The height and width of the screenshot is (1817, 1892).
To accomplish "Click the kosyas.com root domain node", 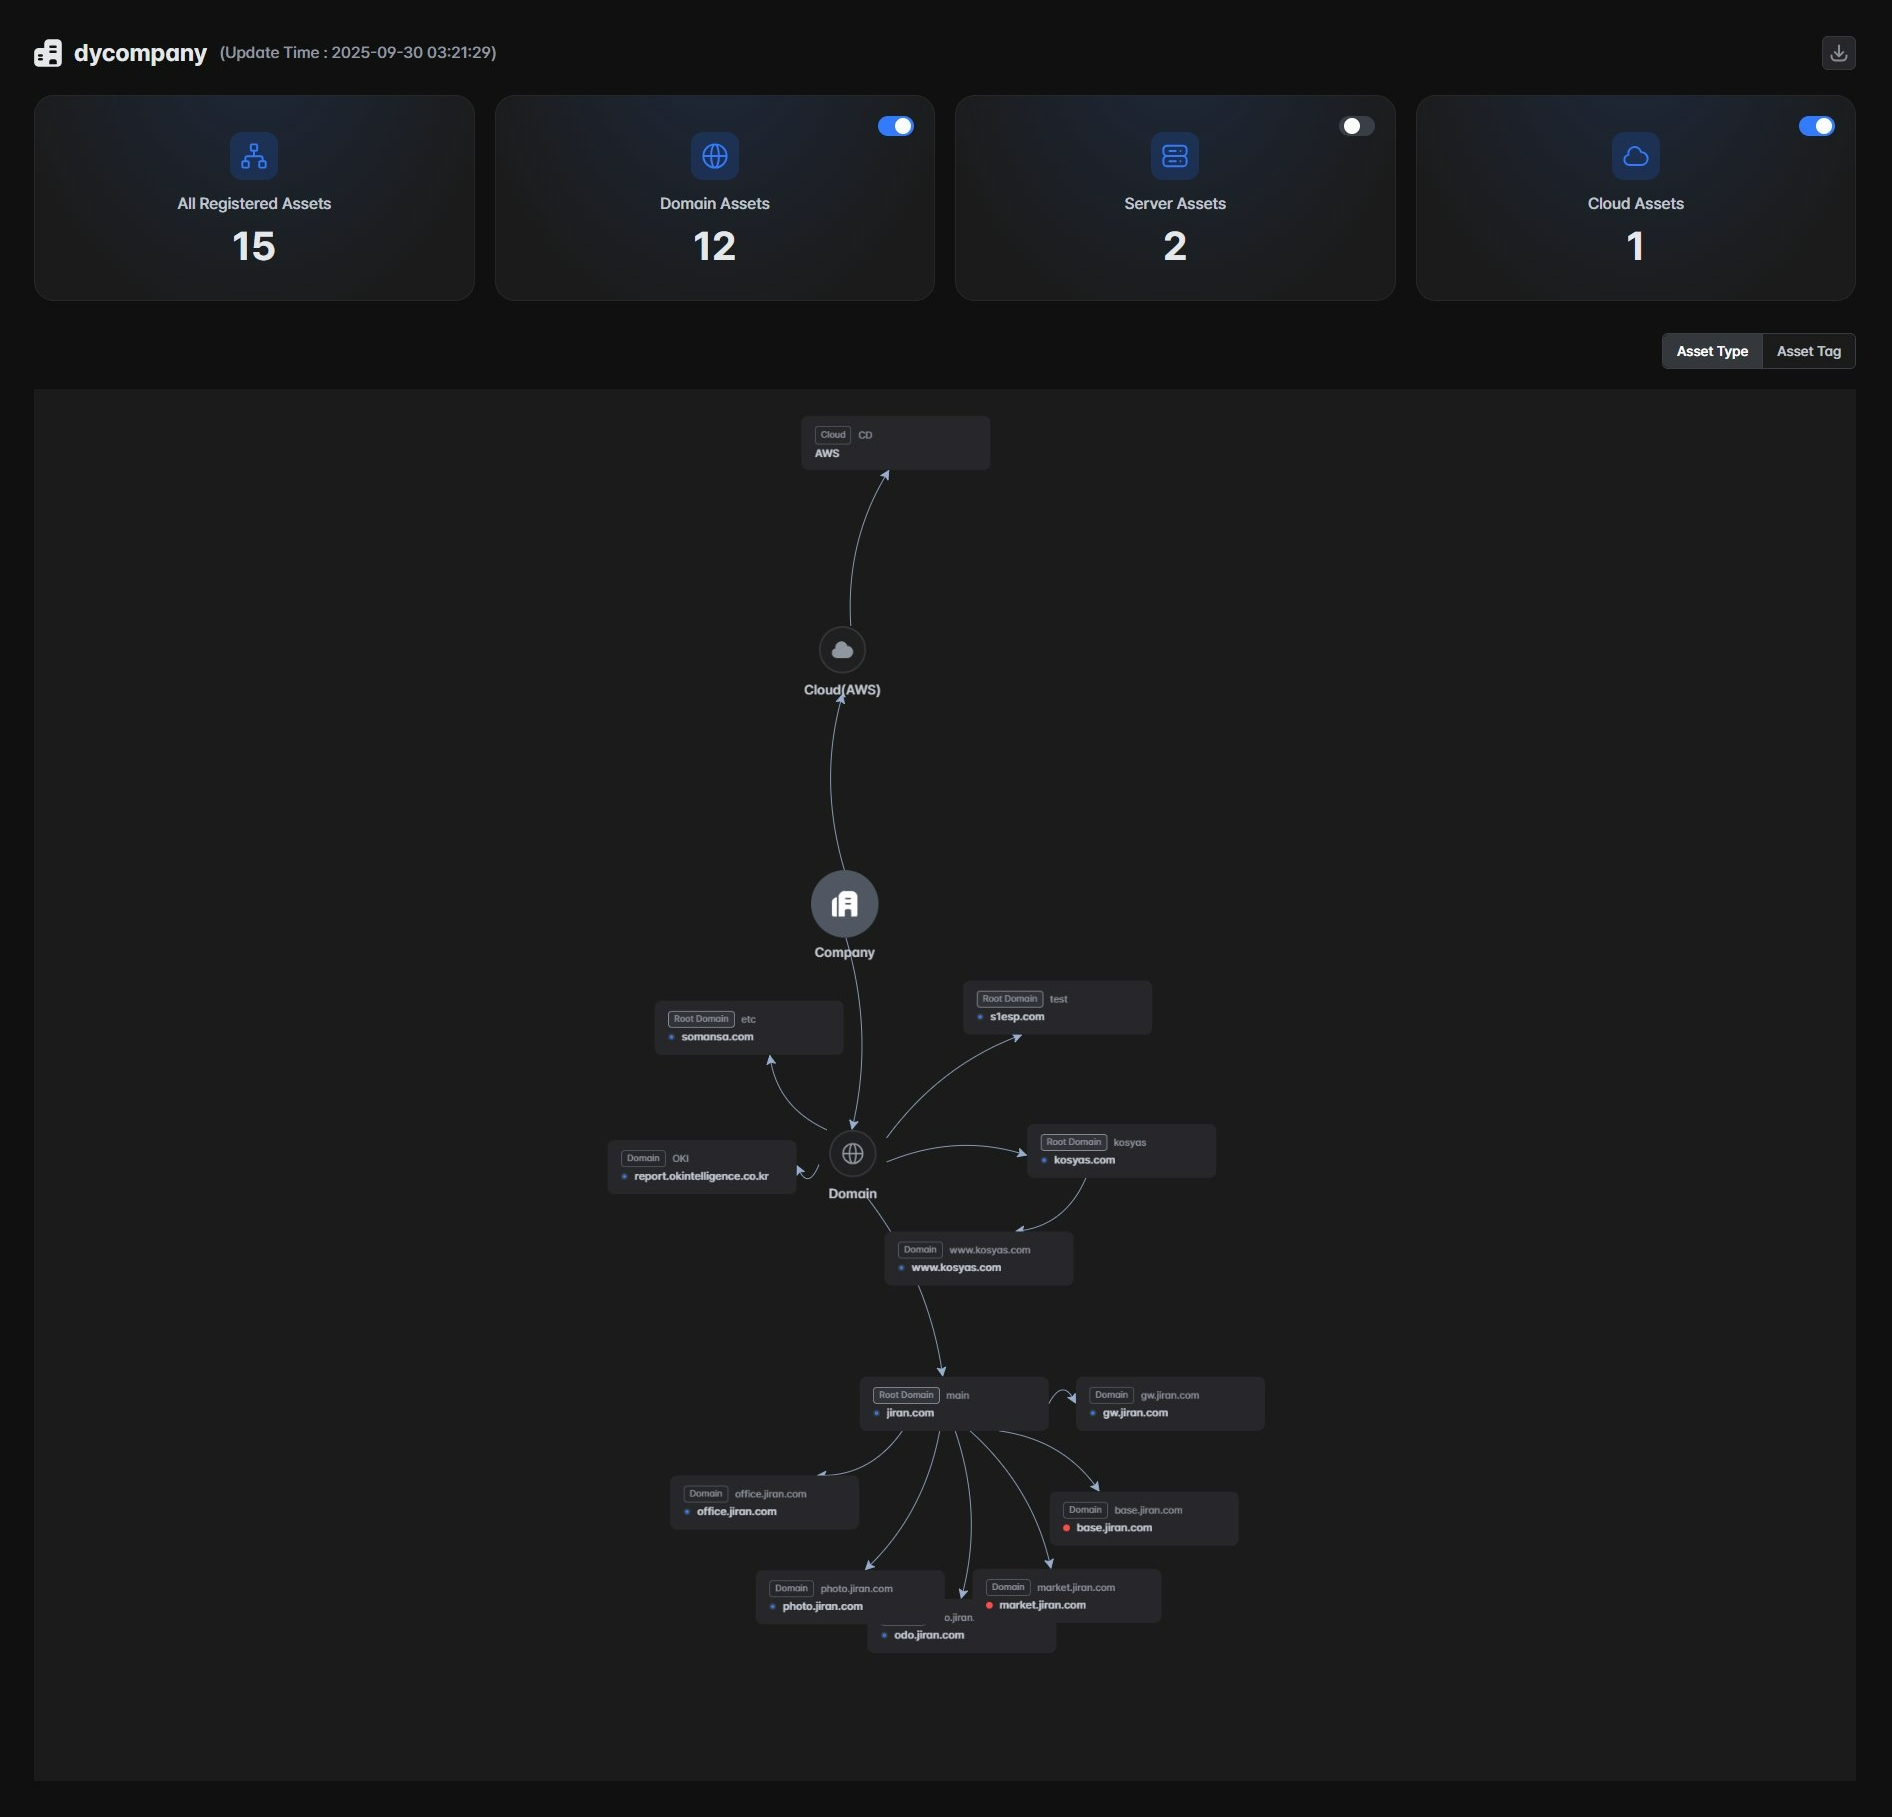I will click(x=1120, y=1151).
